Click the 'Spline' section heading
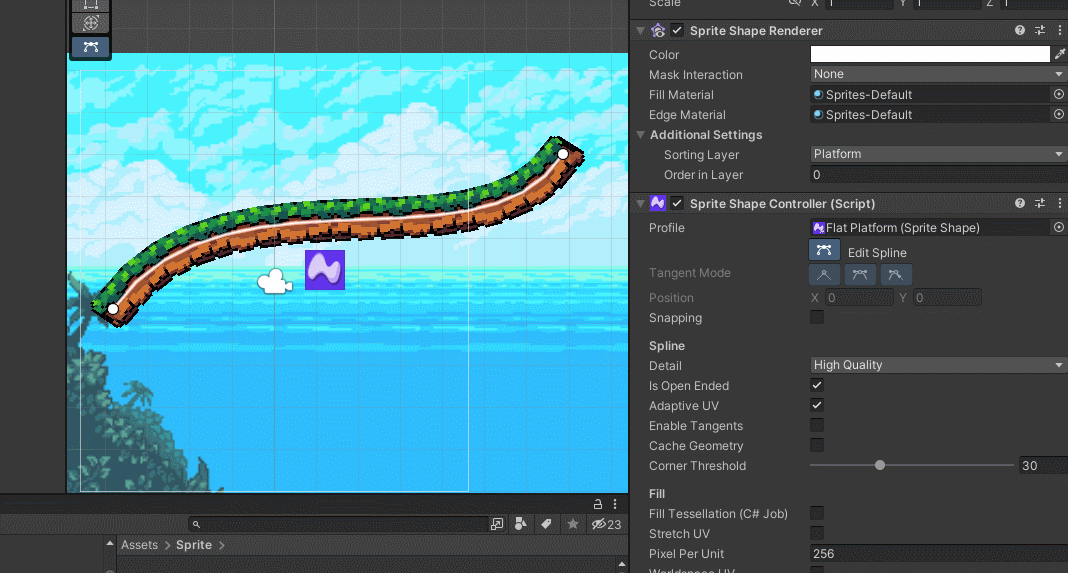Viewport: 1068px width, 573px height. (x=667, y=345)
